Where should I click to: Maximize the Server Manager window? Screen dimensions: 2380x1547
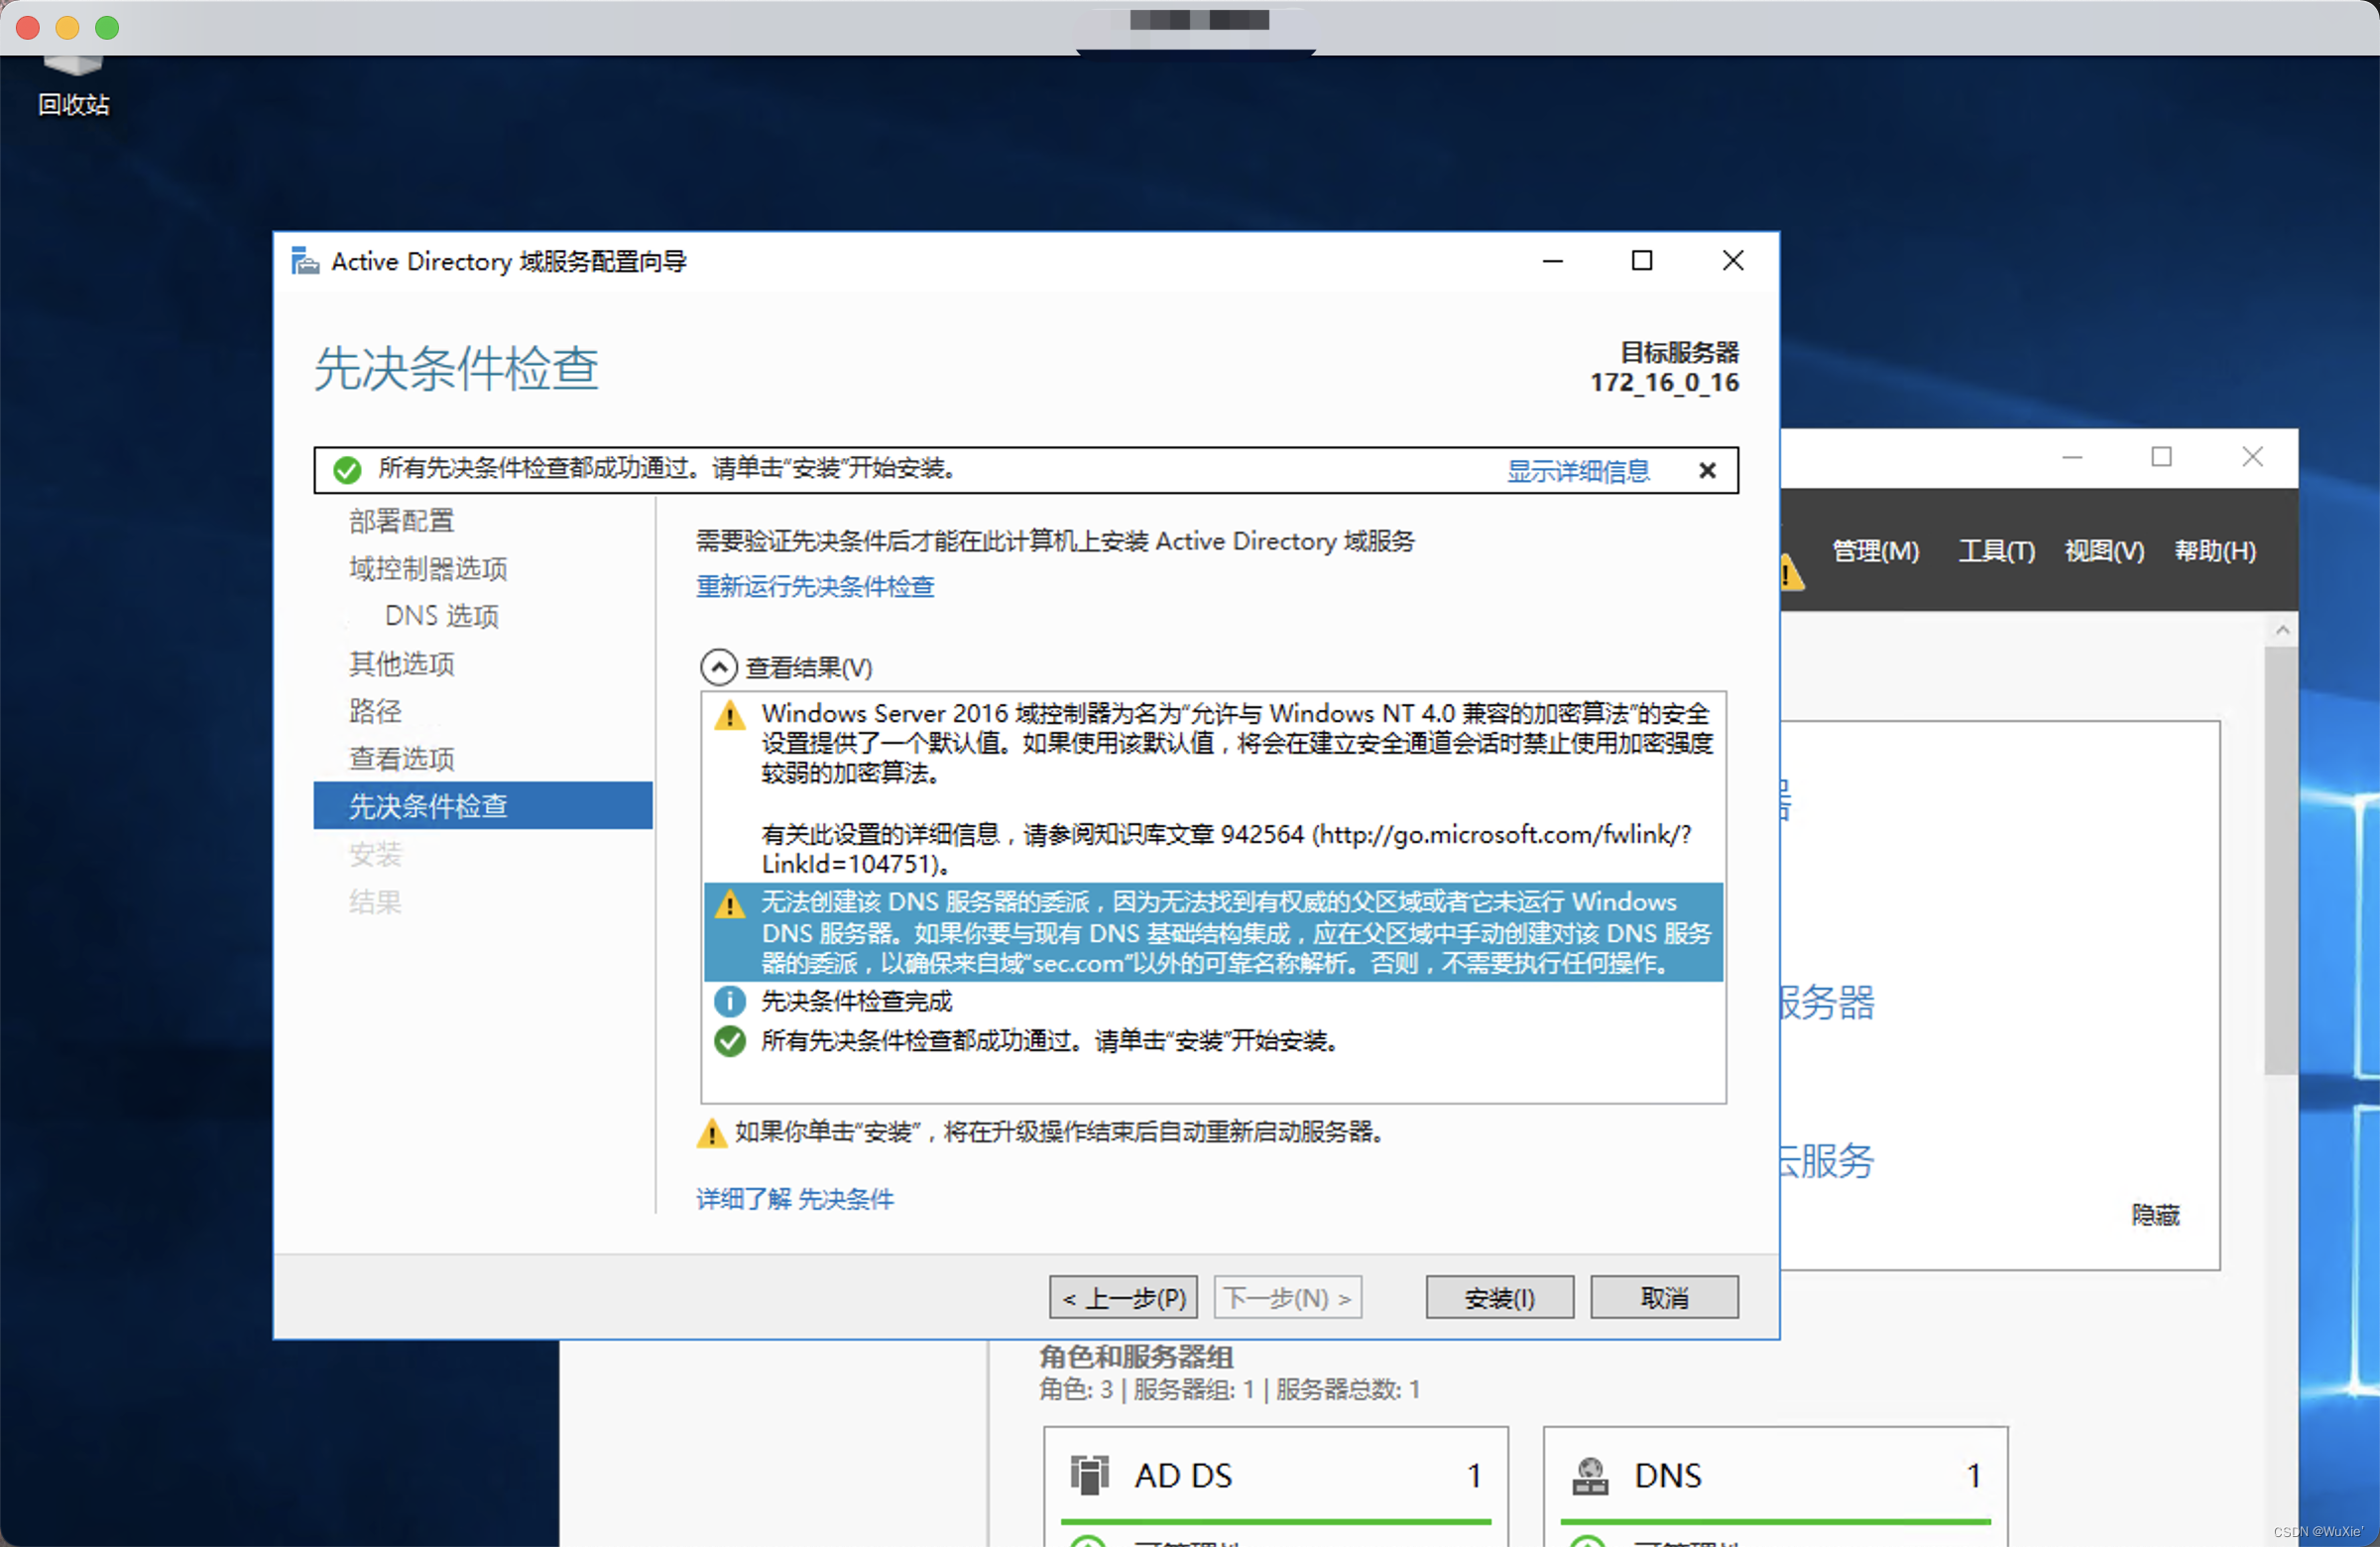click(2162, 457)
